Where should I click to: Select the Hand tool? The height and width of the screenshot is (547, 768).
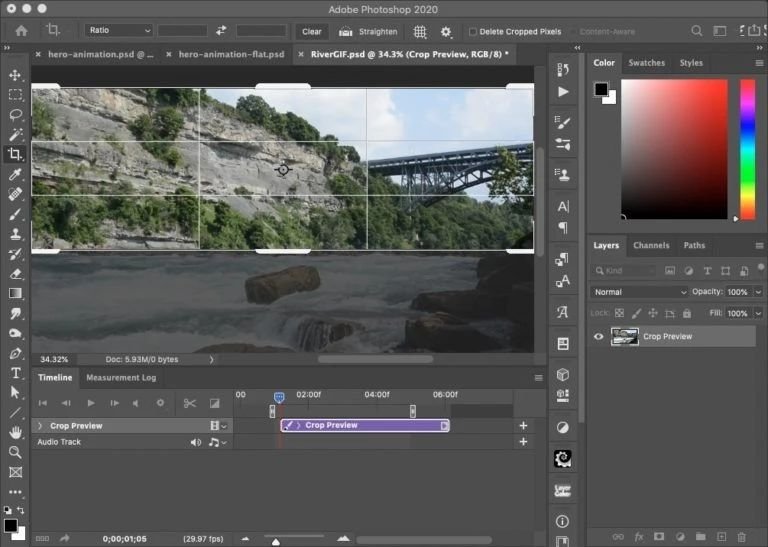[15, 432]
